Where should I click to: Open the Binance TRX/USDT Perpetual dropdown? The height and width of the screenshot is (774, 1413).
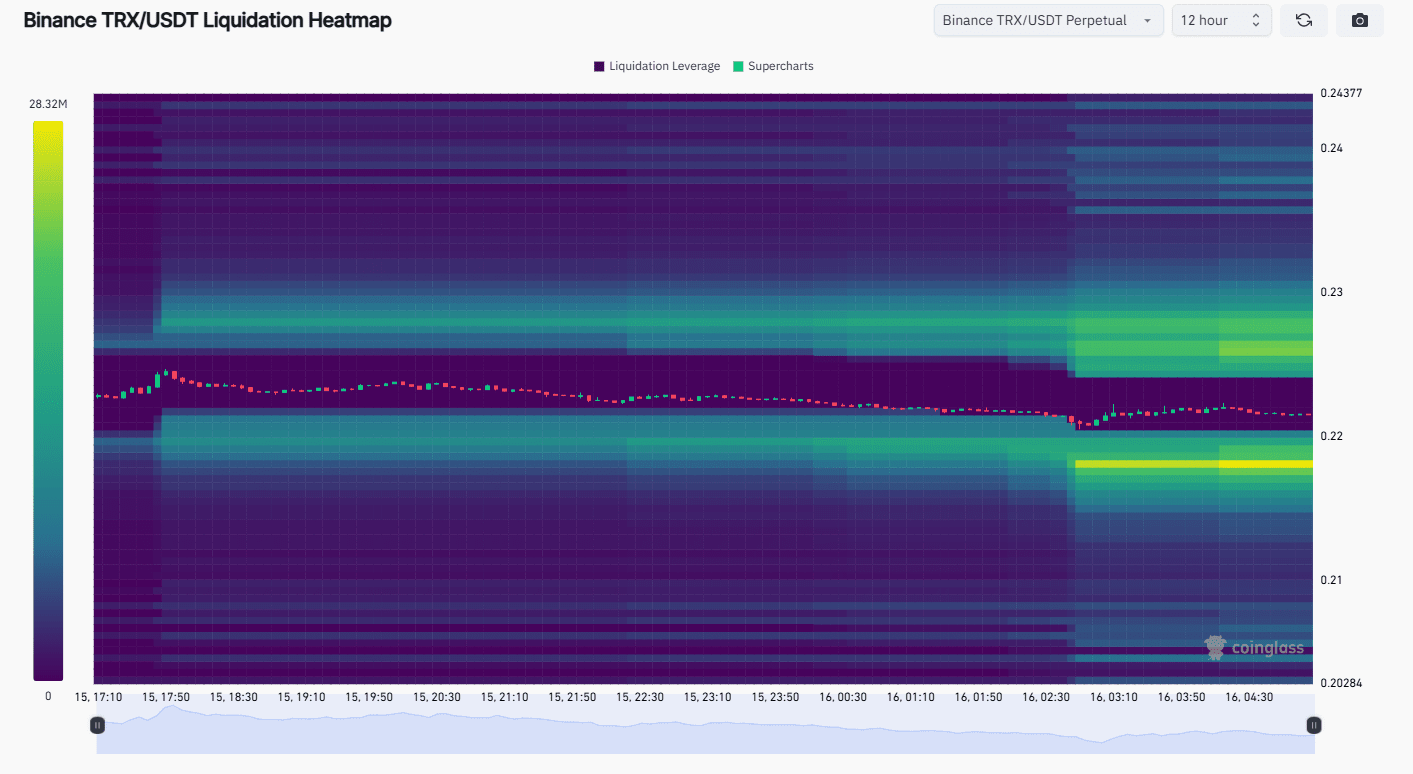1048,20
